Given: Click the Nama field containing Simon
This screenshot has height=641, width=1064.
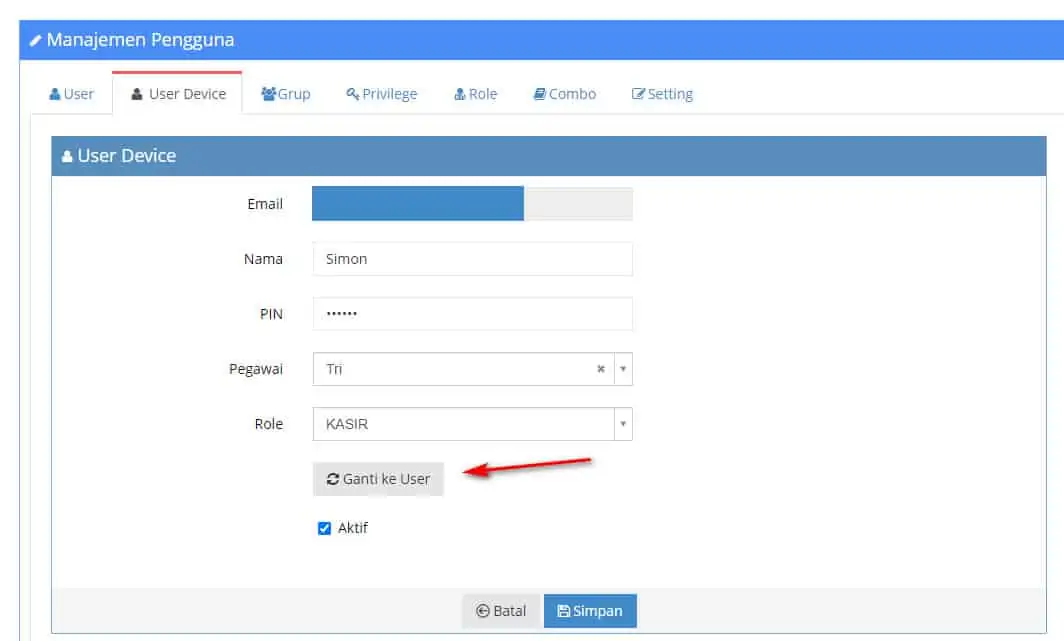Looking at the screenshot, I should click(x=472, y=258).
